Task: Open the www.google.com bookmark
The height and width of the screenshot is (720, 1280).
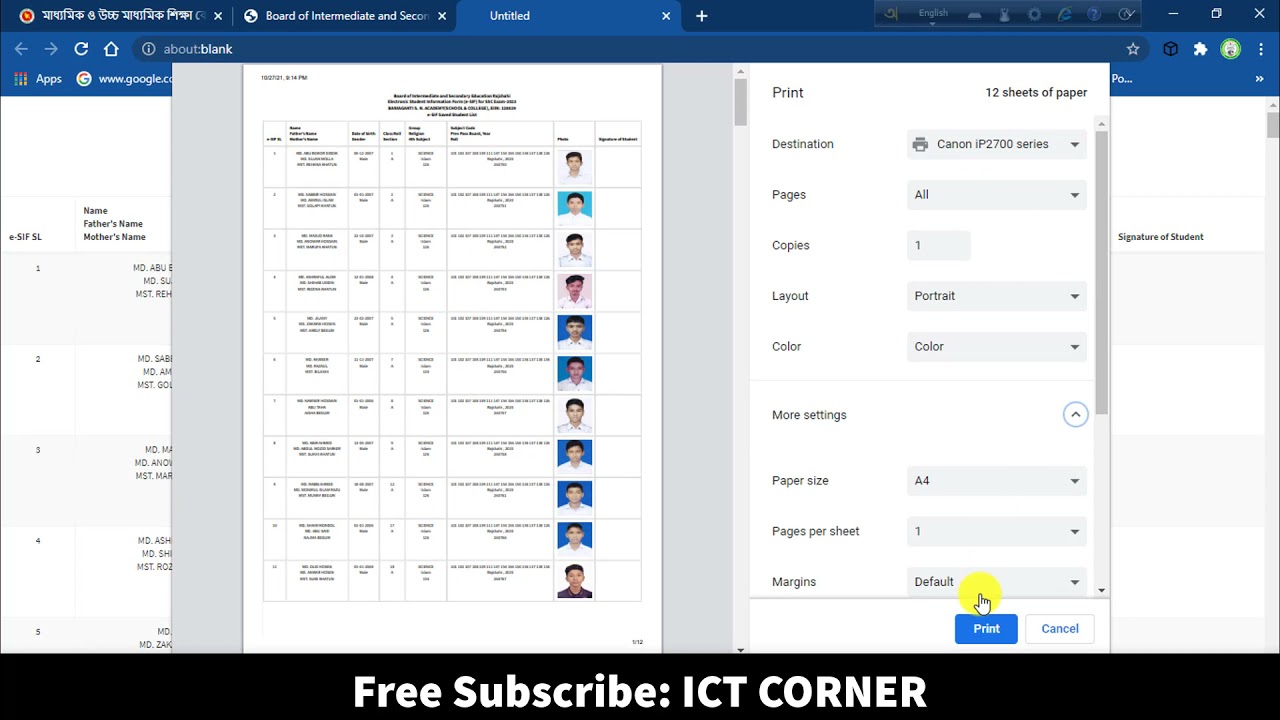Action: [125, 79]
